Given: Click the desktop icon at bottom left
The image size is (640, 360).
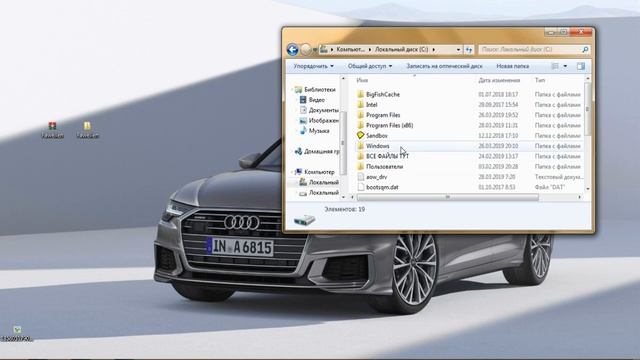Looking at the screenshot, I should pos(17,329).
